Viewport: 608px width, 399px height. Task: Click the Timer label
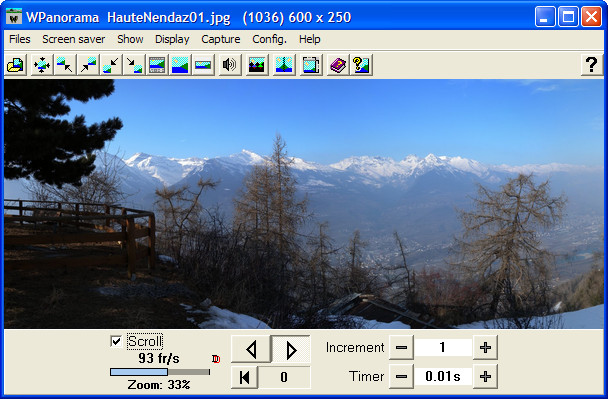pyautogui.click(x=366, y=376)
